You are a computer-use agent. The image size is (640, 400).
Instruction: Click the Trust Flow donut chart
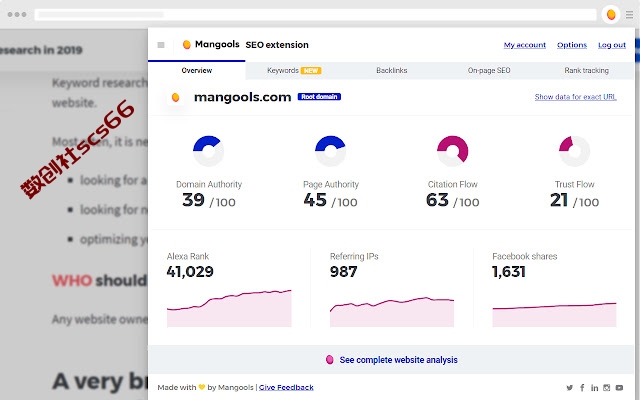pyautogui.click(x=574, y=151)
